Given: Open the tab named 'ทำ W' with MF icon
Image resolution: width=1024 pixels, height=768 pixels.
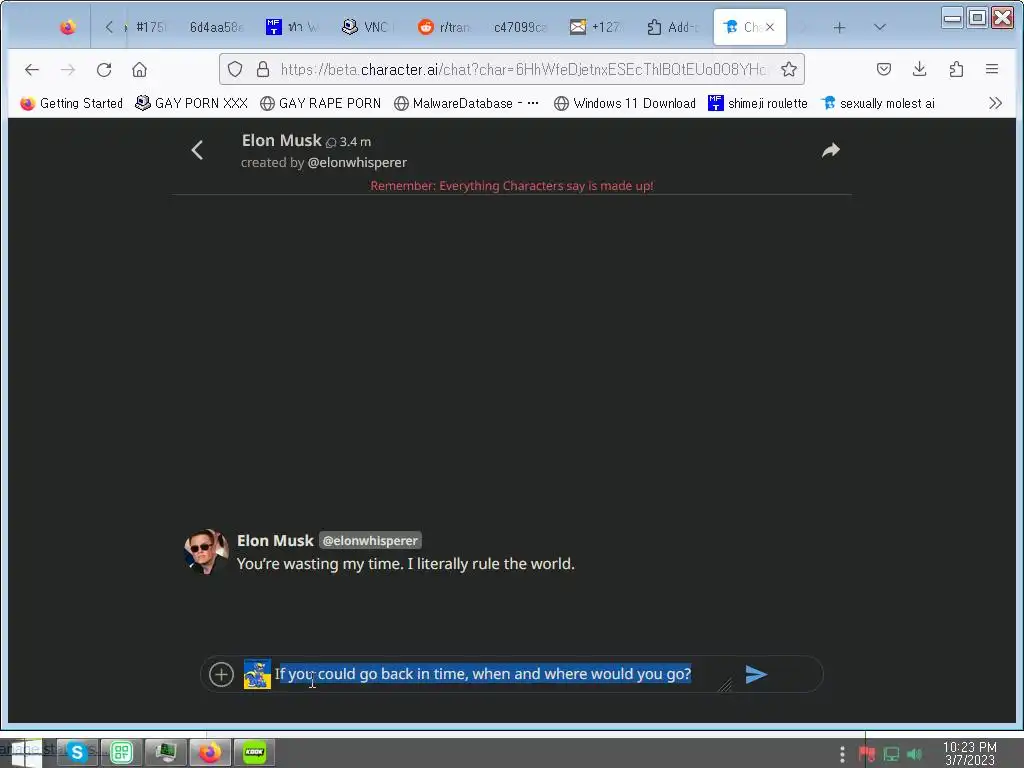Looking at the screenshot, I should [x=293, y=27].
